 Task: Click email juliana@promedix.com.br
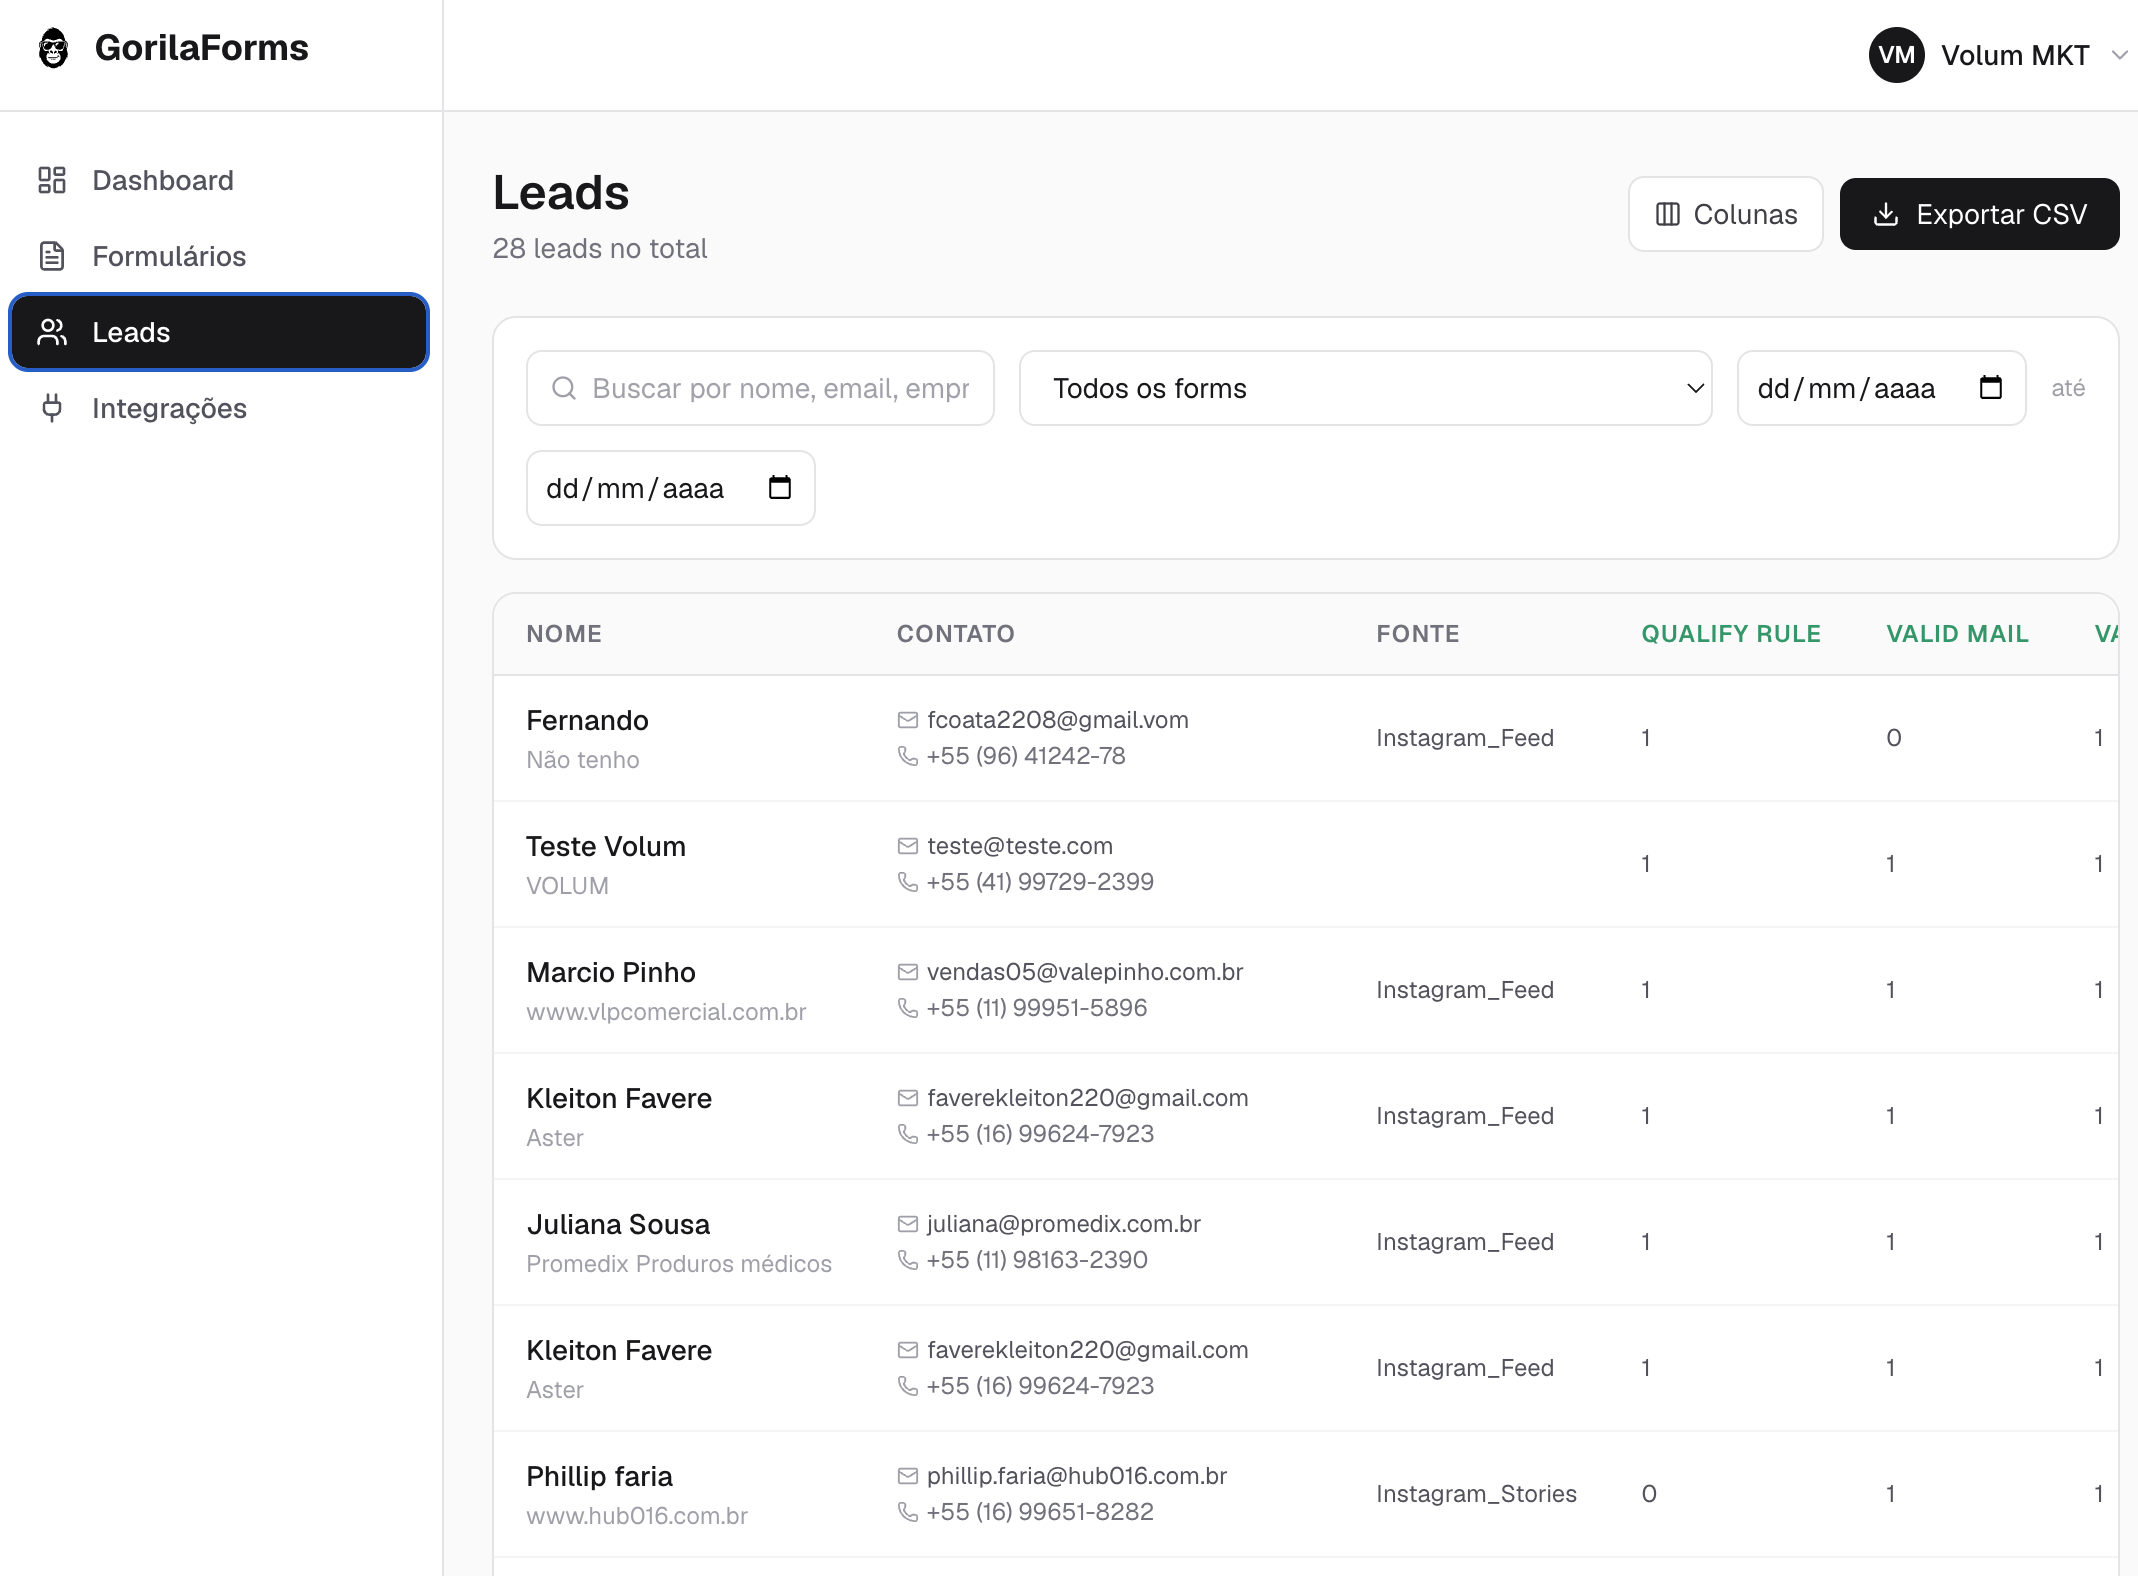[x=1063, y=1224]
